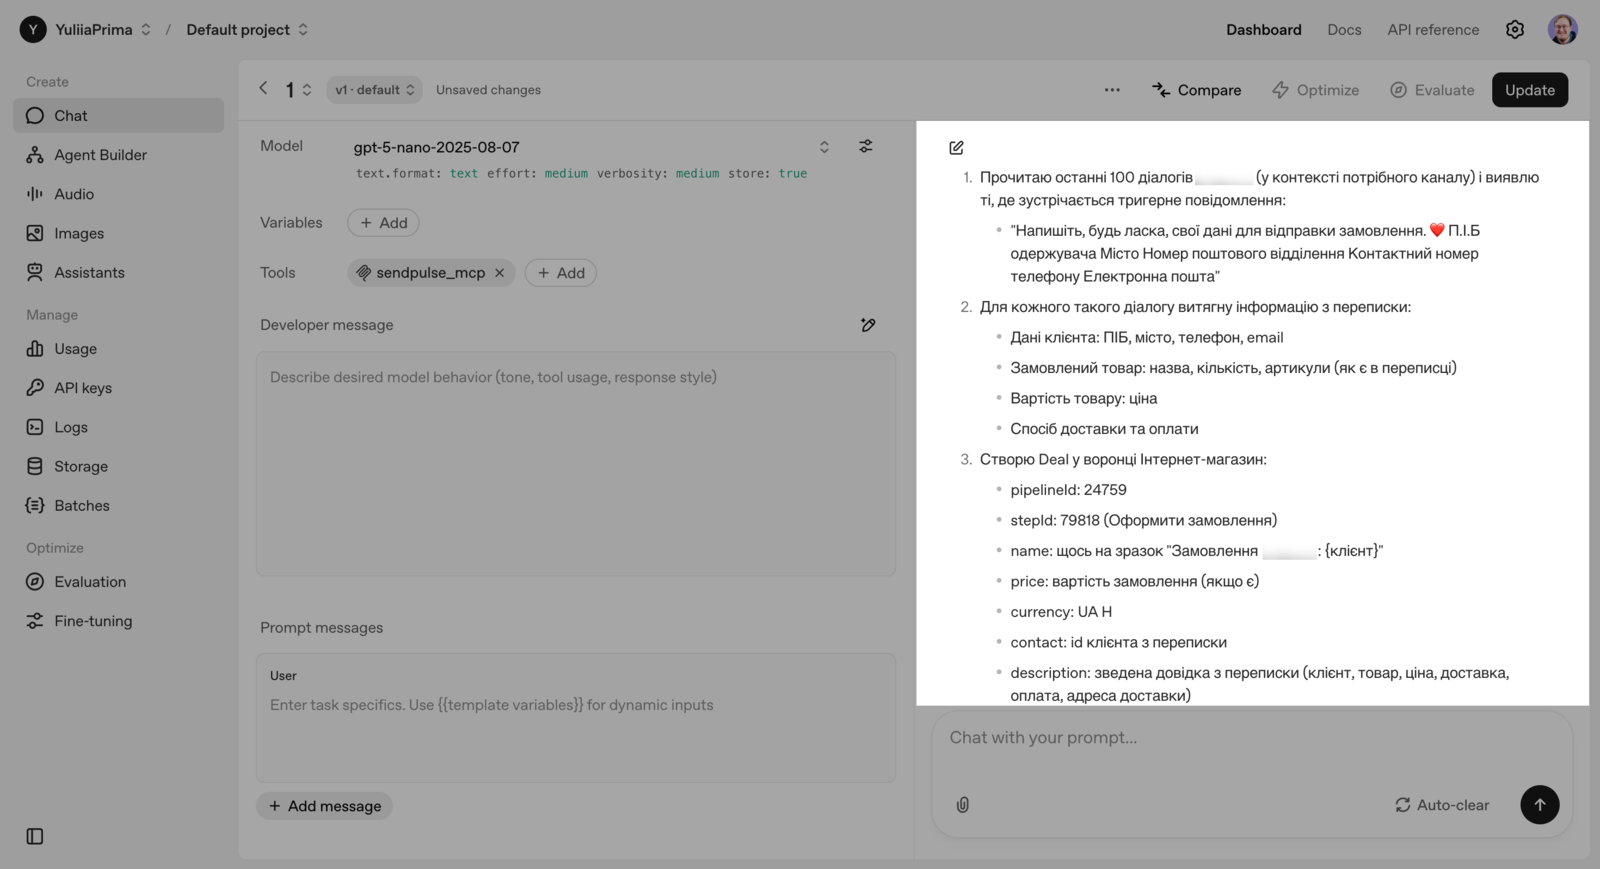Collapse the sidebar panel icon
1600x869 pixels.
click(x=35, y=836)
